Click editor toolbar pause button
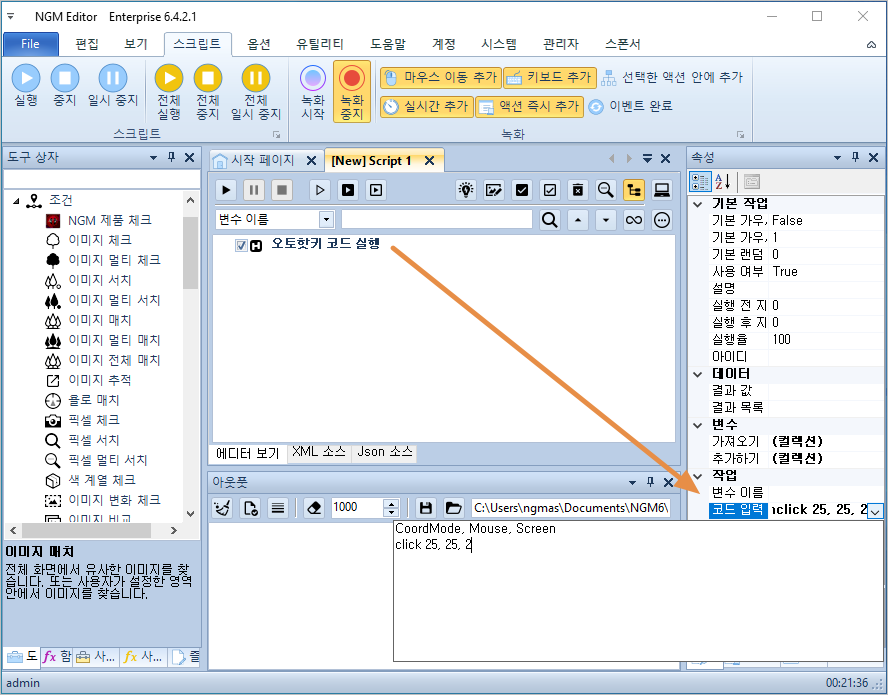This screenshot has width=888, height=695. click(x=254, y=190)
